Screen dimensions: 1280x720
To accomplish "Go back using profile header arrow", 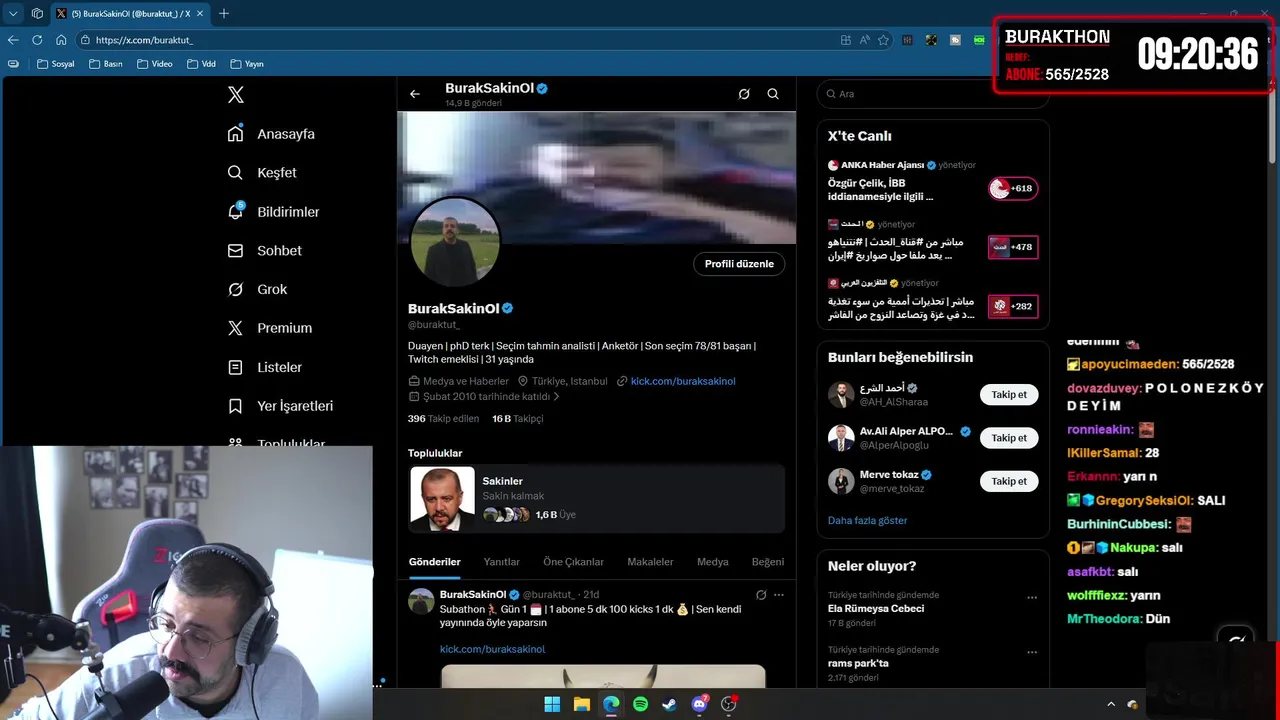I will point(415,94).
